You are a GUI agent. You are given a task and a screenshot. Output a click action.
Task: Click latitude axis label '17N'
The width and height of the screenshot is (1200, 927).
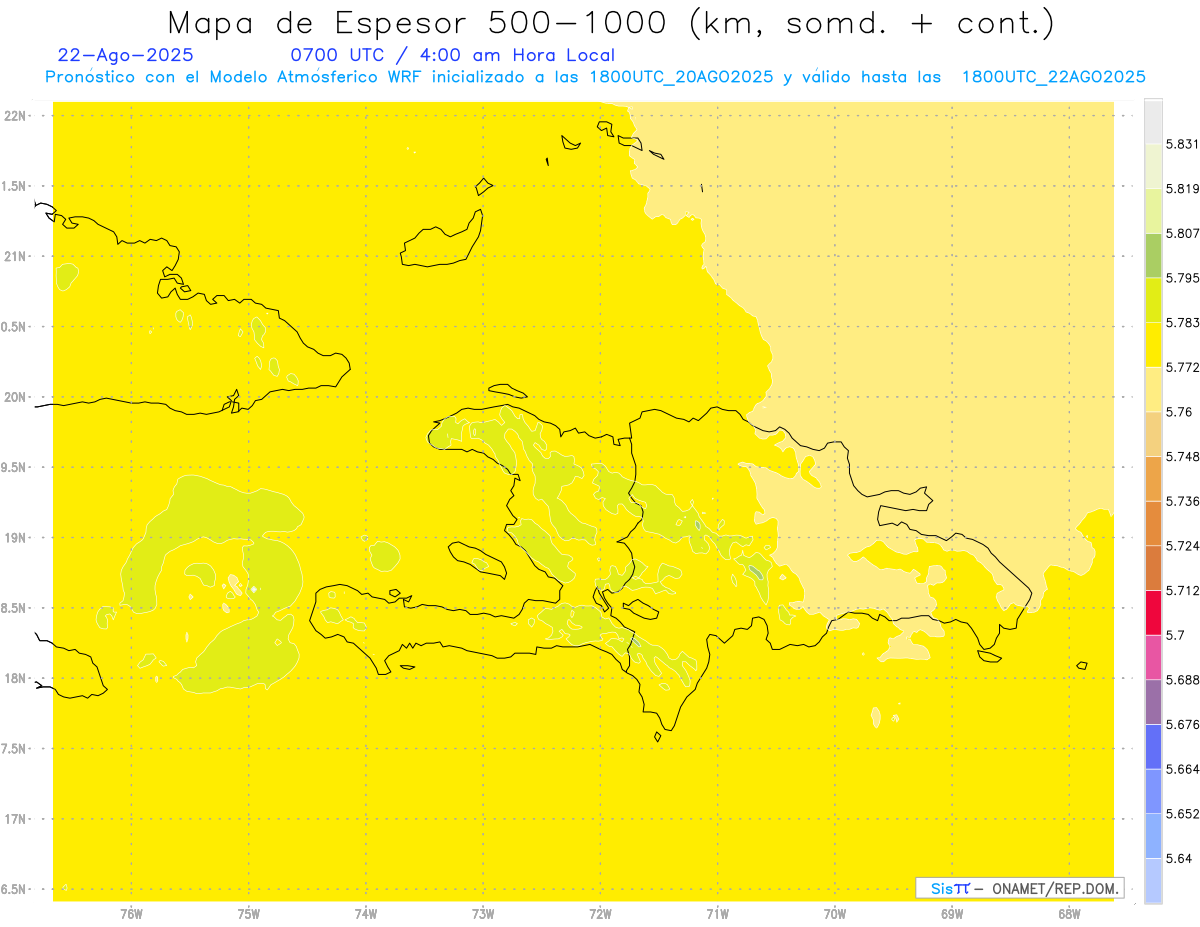point(15,819)
